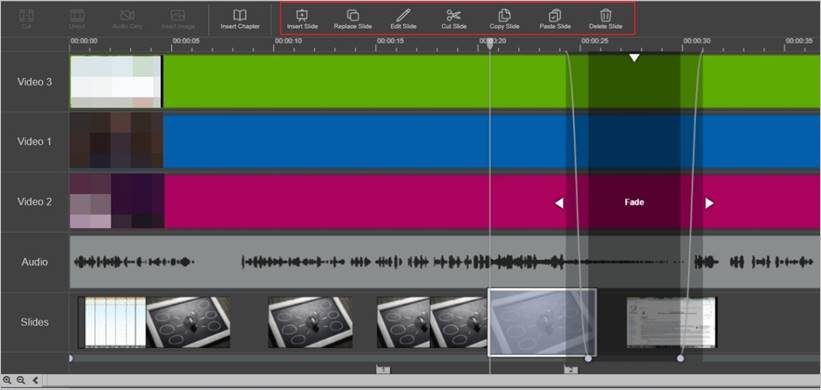Click the chapter marker below 00:00:15

coord(383,370)
